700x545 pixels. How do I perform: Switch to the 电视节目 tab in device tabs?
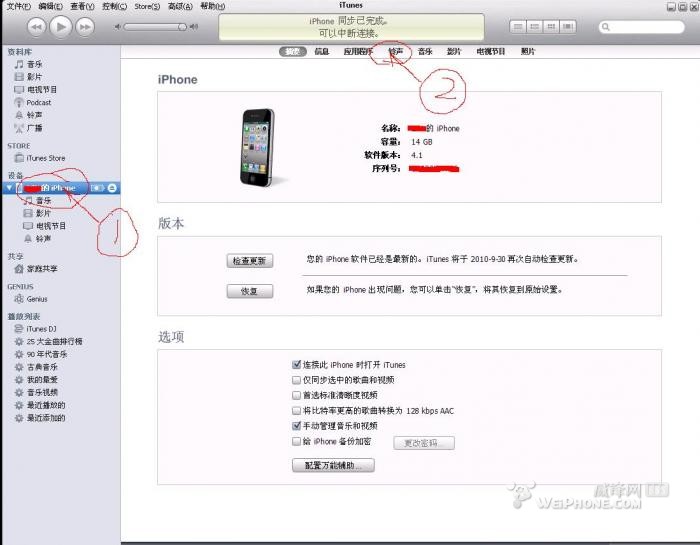491,52
